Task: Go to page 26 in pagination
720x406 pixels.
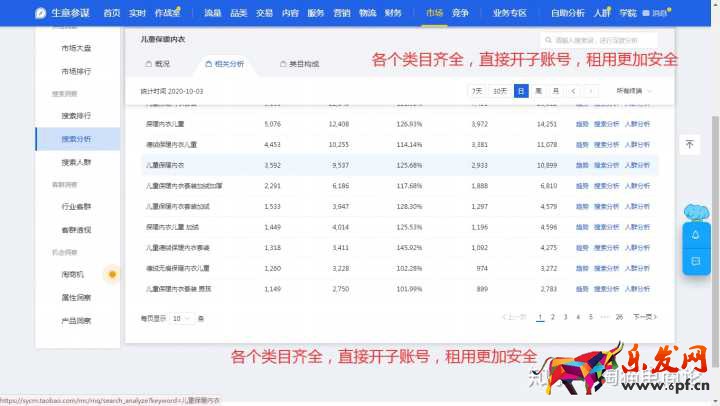Action: click(619, 317)
